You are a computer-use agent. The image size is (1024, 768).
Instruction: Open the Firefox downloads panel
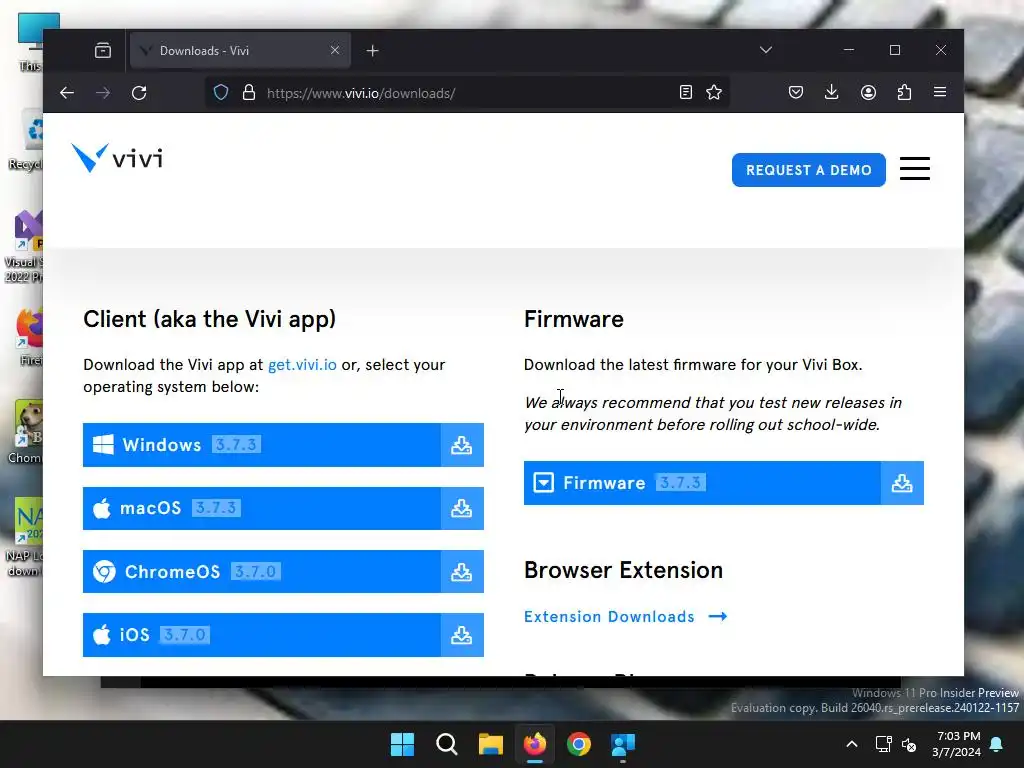(831, 93)
